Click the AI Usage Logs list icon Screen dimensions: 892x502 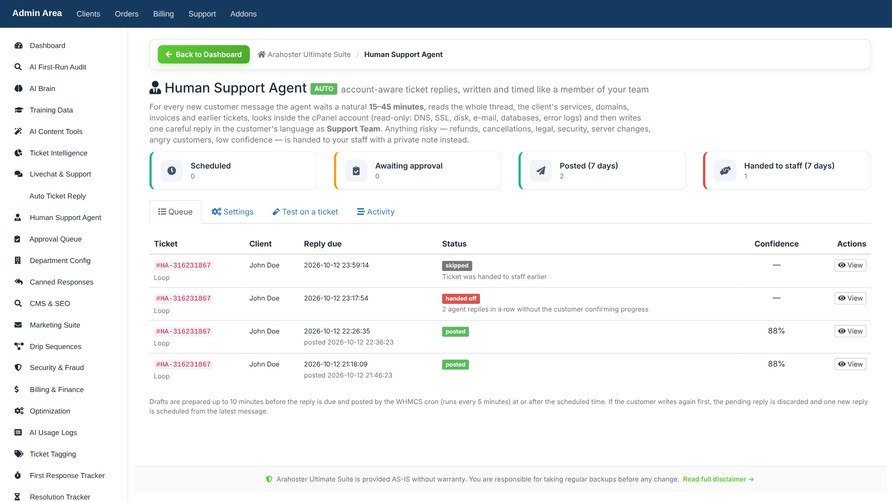point(18,433)
